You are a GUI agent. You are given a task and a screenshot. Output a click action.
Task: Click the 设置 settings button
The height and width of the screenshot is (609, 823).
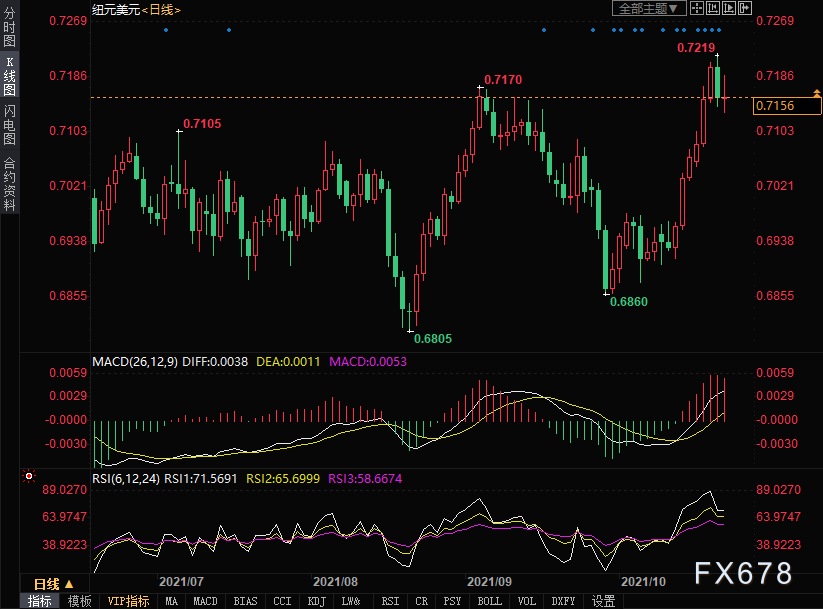(603, 601)
